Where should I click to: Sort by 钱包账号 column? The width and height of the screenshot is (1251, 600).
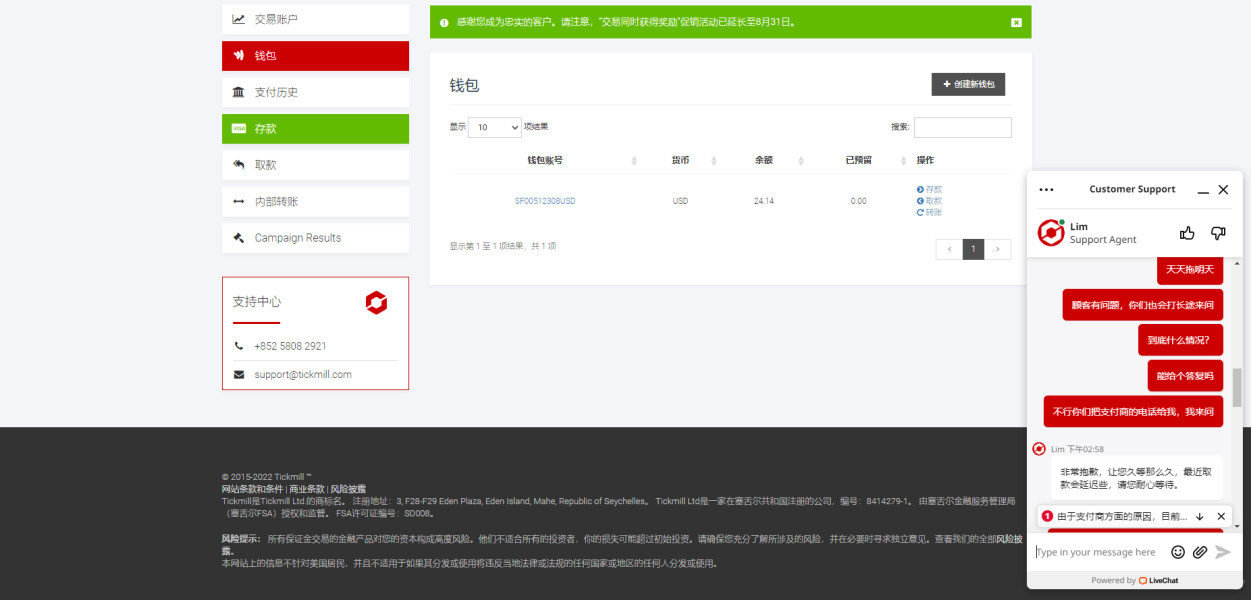point(545,160)
